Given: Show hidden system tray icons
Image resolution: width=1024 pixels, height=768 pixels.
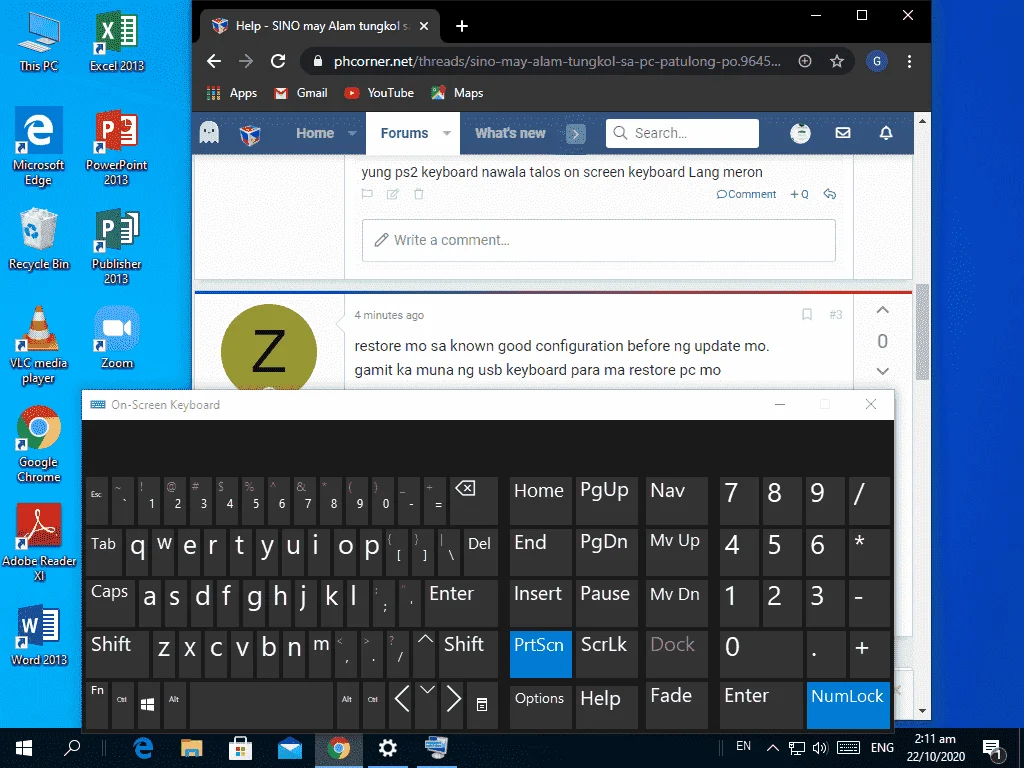Looking at the screenshot, I should click(773, 748).
